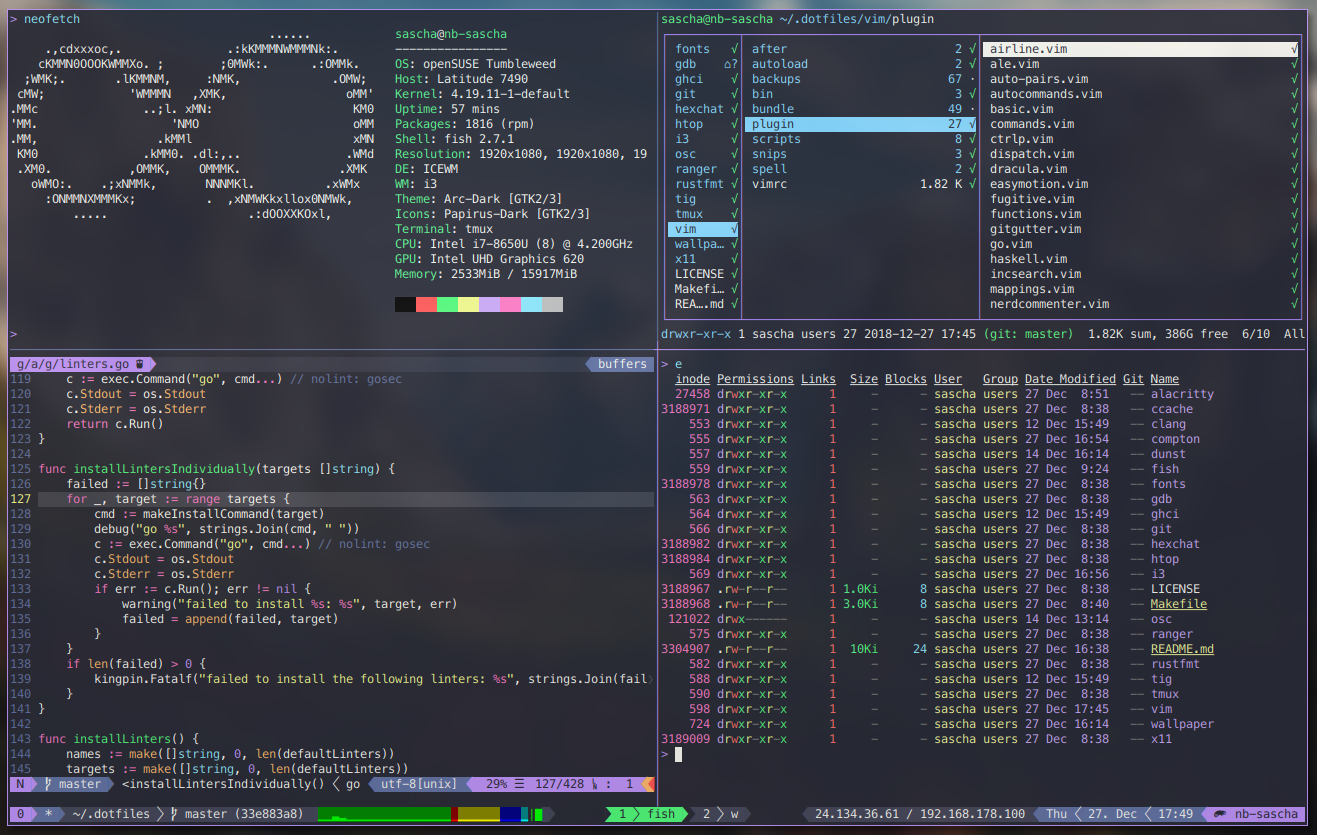Click the inode column header
Screen dimensions: 1317x835
point(693,379)
